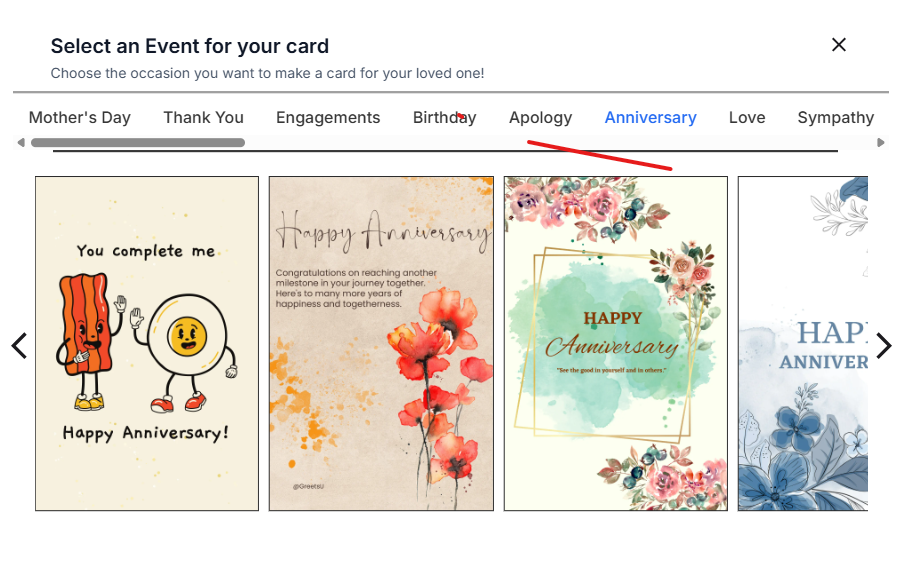The height and width of the screenshot is (572, 903).
Task: Switch to the Apology tab
Action: point(540,117)
